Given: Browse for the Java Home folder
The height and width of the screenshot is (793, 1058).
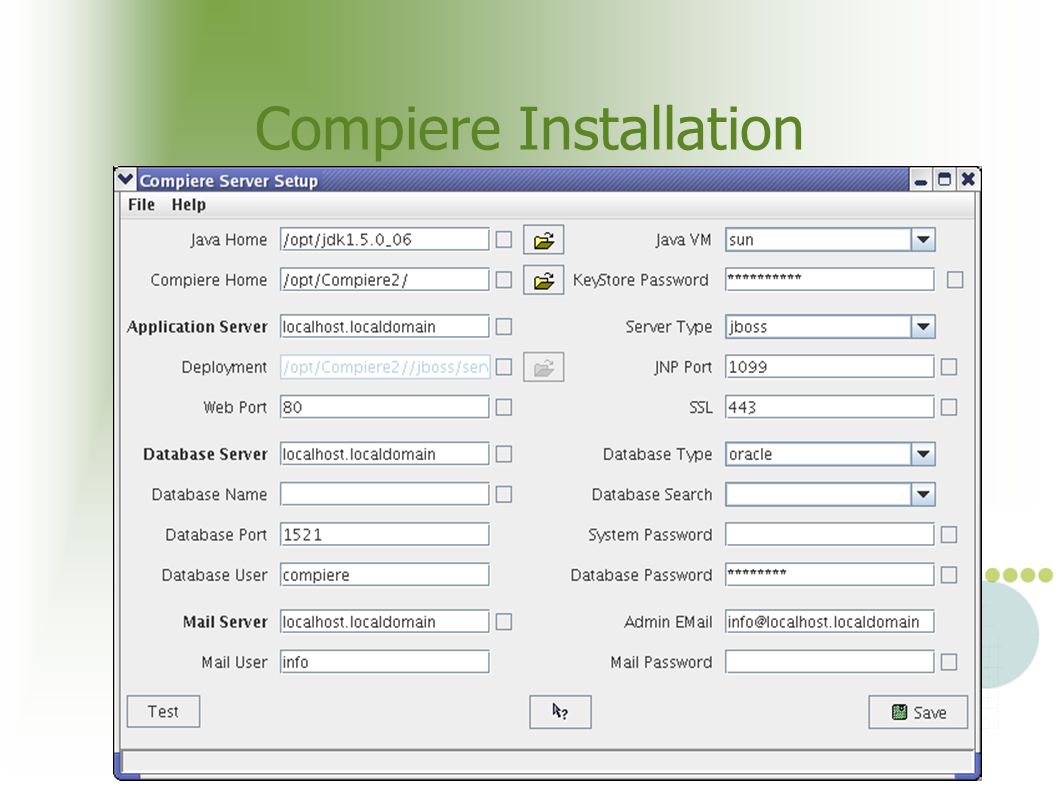Looking at the screenshot, I should (543, 240).
